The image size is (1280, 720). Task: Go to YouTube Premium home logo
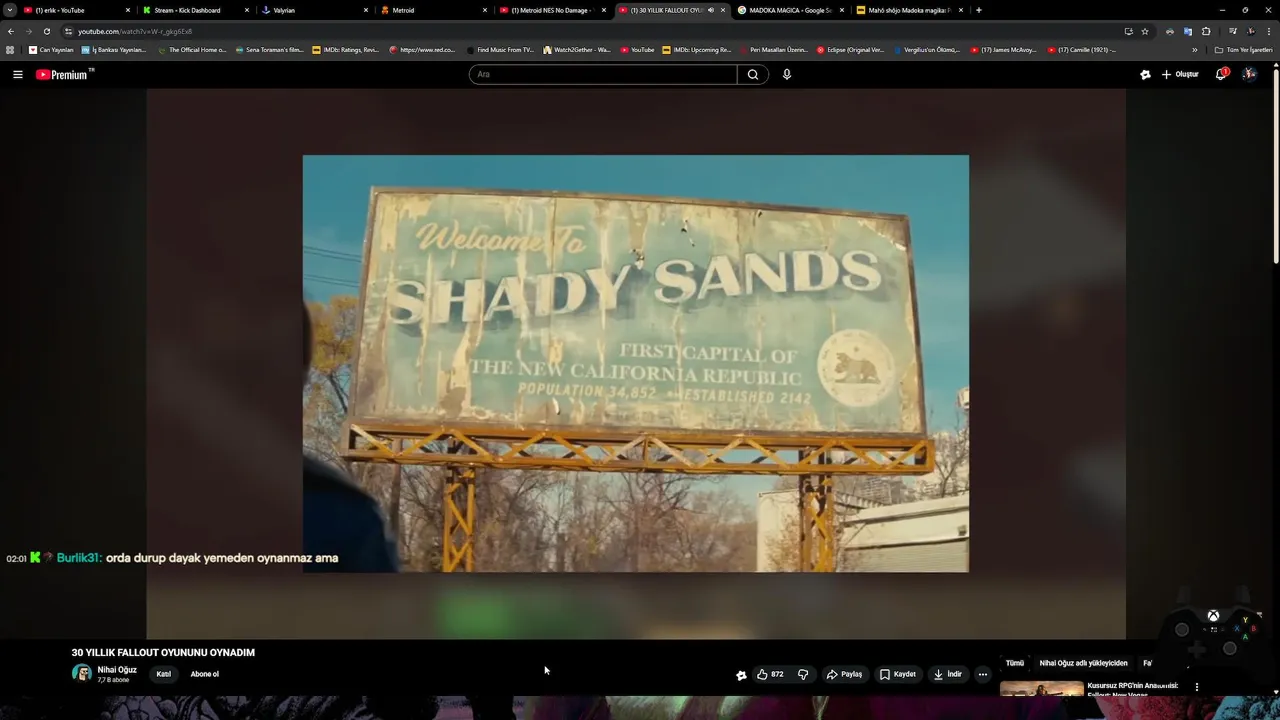[65, 74]
